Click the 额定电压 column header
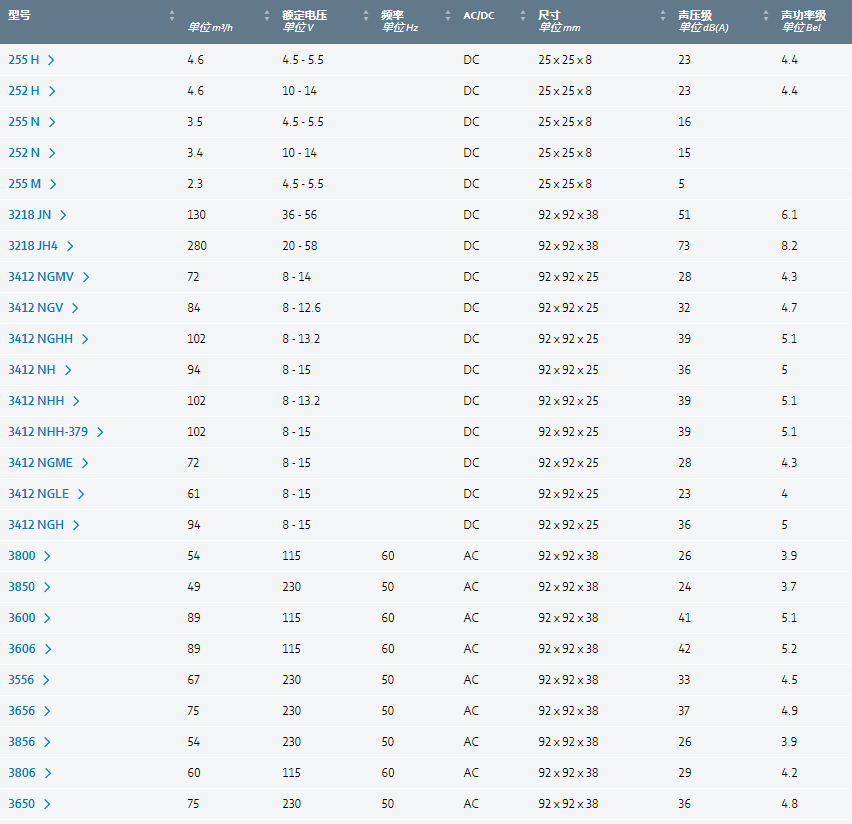Viewport: 852px width, 824px height. [x=305, y=16]
